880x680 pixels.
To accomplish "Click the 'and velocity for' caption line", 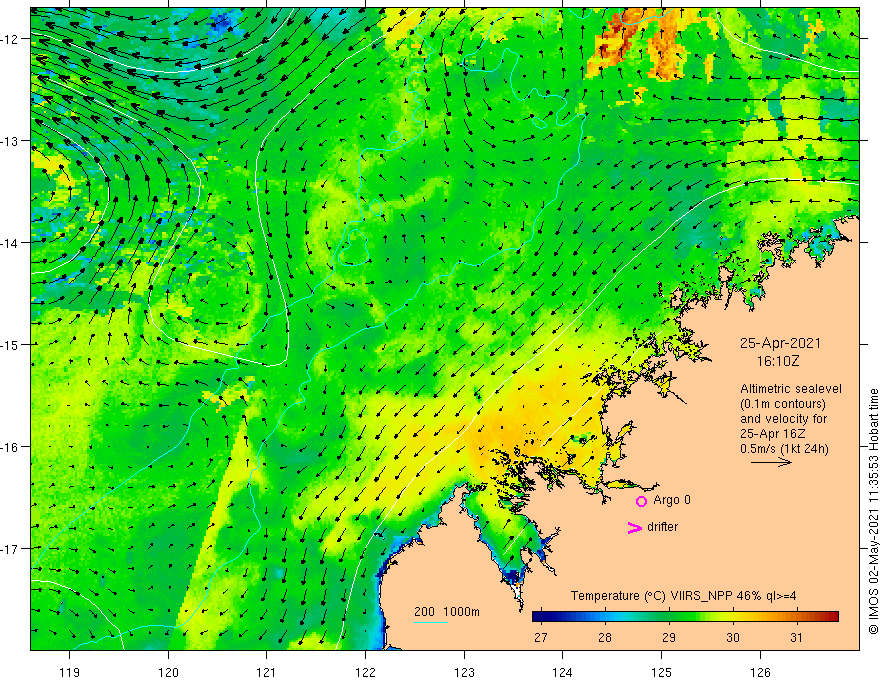I will [x=783, y=419].
